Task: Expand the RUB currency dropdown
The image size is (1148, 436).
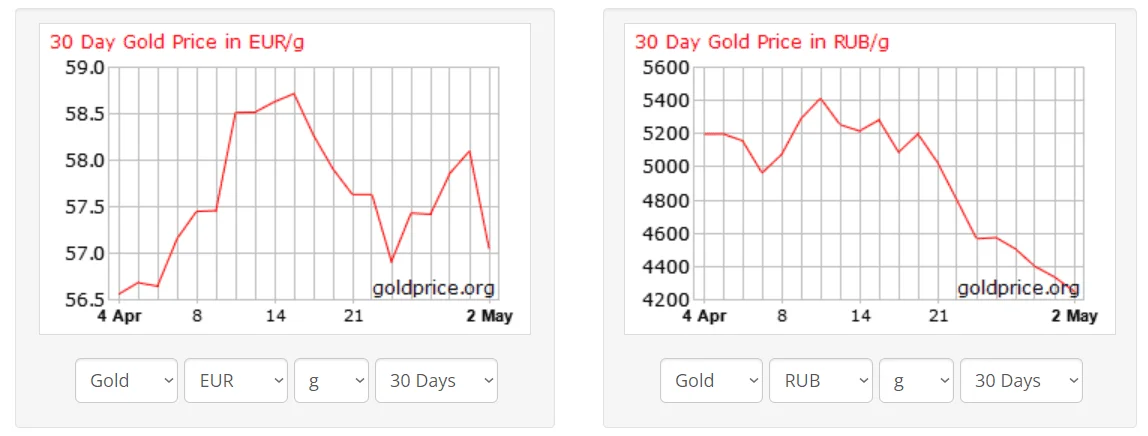Action: 821,380
